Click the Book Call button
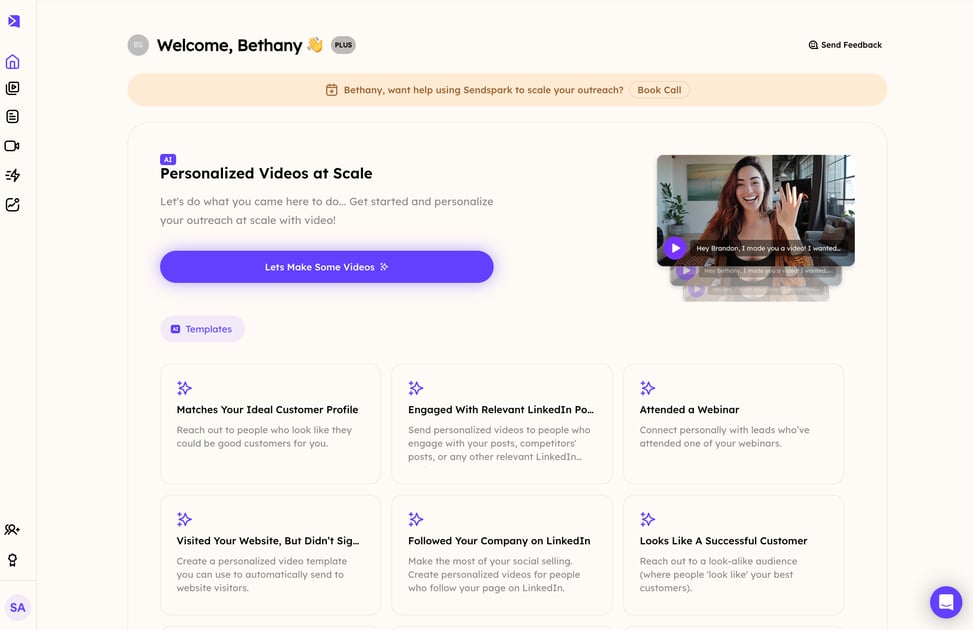Screen dimensions: 973x630 (659, 90)
